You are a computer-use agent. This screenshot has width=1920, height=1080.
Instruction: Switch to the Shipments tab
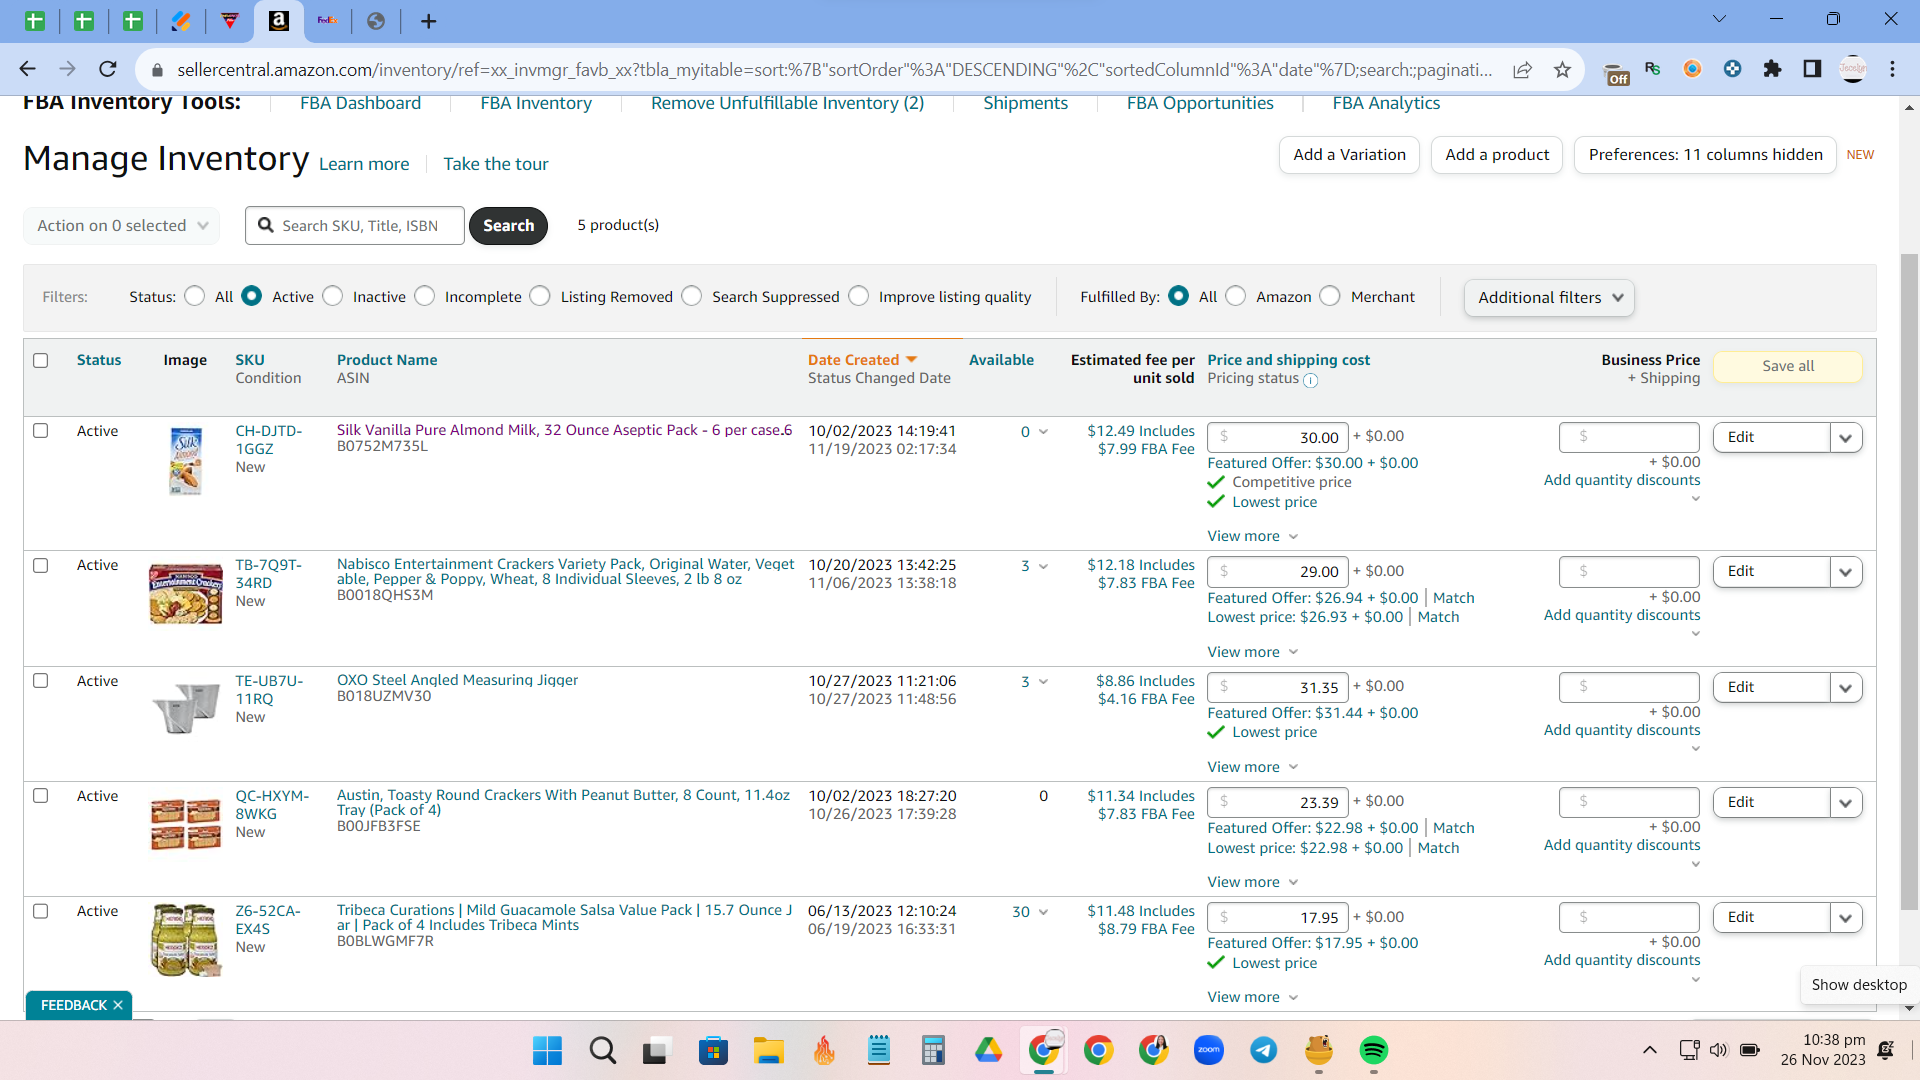(1025, 103)
